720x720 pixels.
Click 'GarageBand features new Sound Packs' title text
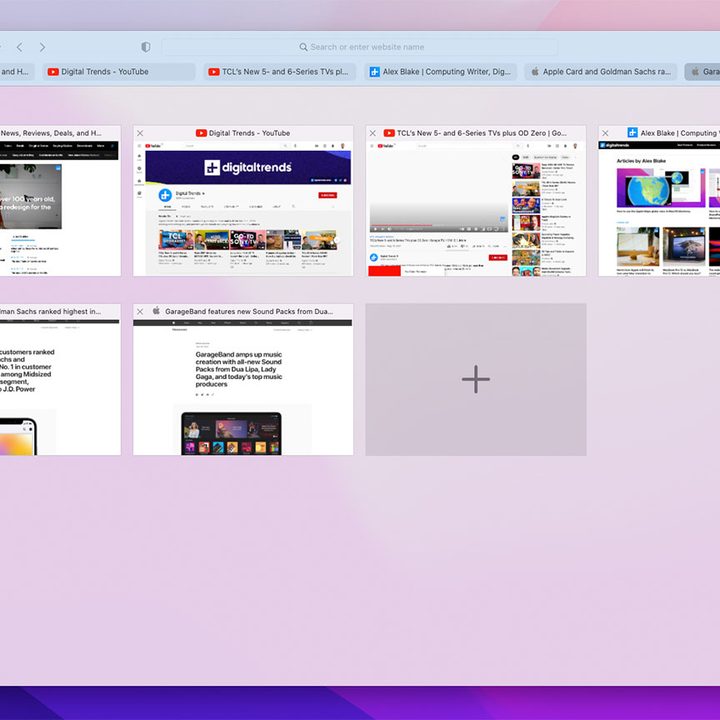pyautogui.click(x=249, y=311)
